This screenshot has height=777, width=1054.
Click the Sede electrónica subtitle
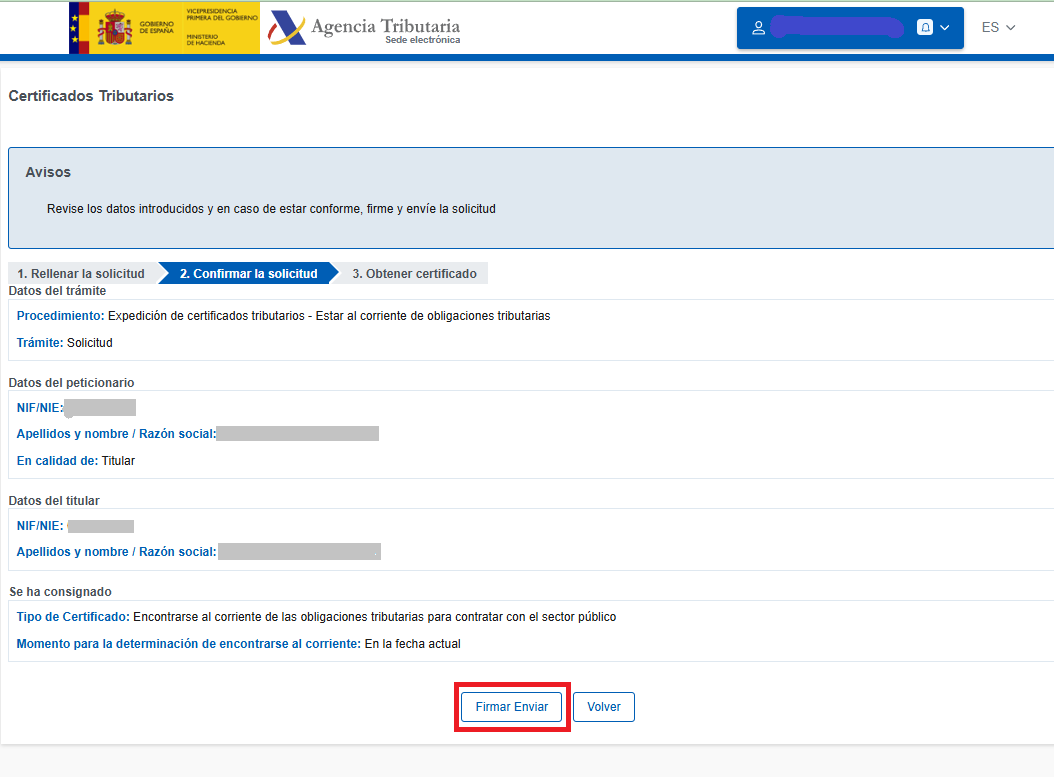click(423, 40)
